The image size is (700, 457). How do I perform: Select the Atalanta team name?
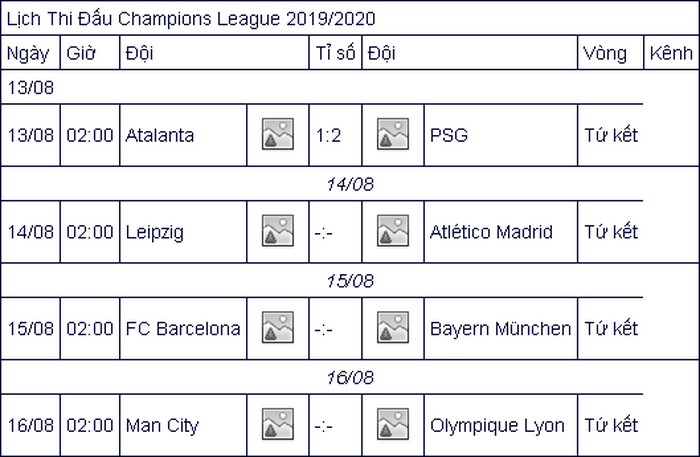[x=160, y=135]
